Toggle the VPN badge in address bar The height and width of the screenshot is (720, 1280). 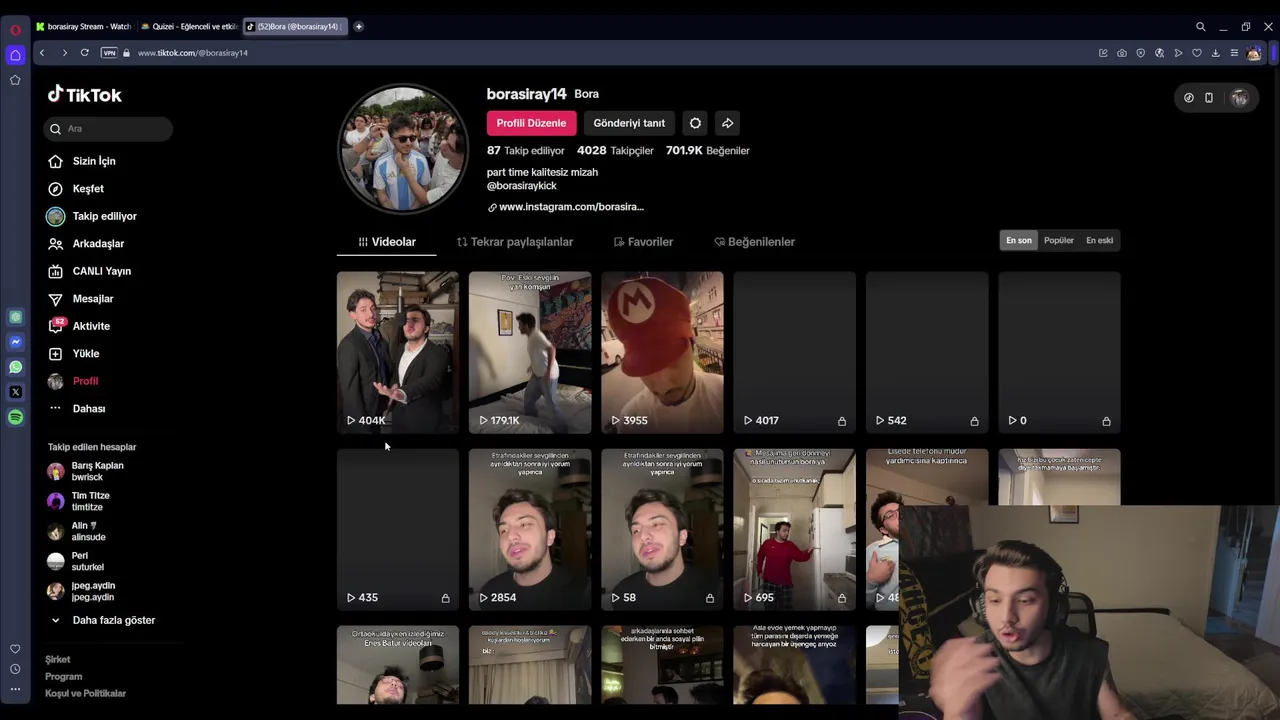(109, 53)
